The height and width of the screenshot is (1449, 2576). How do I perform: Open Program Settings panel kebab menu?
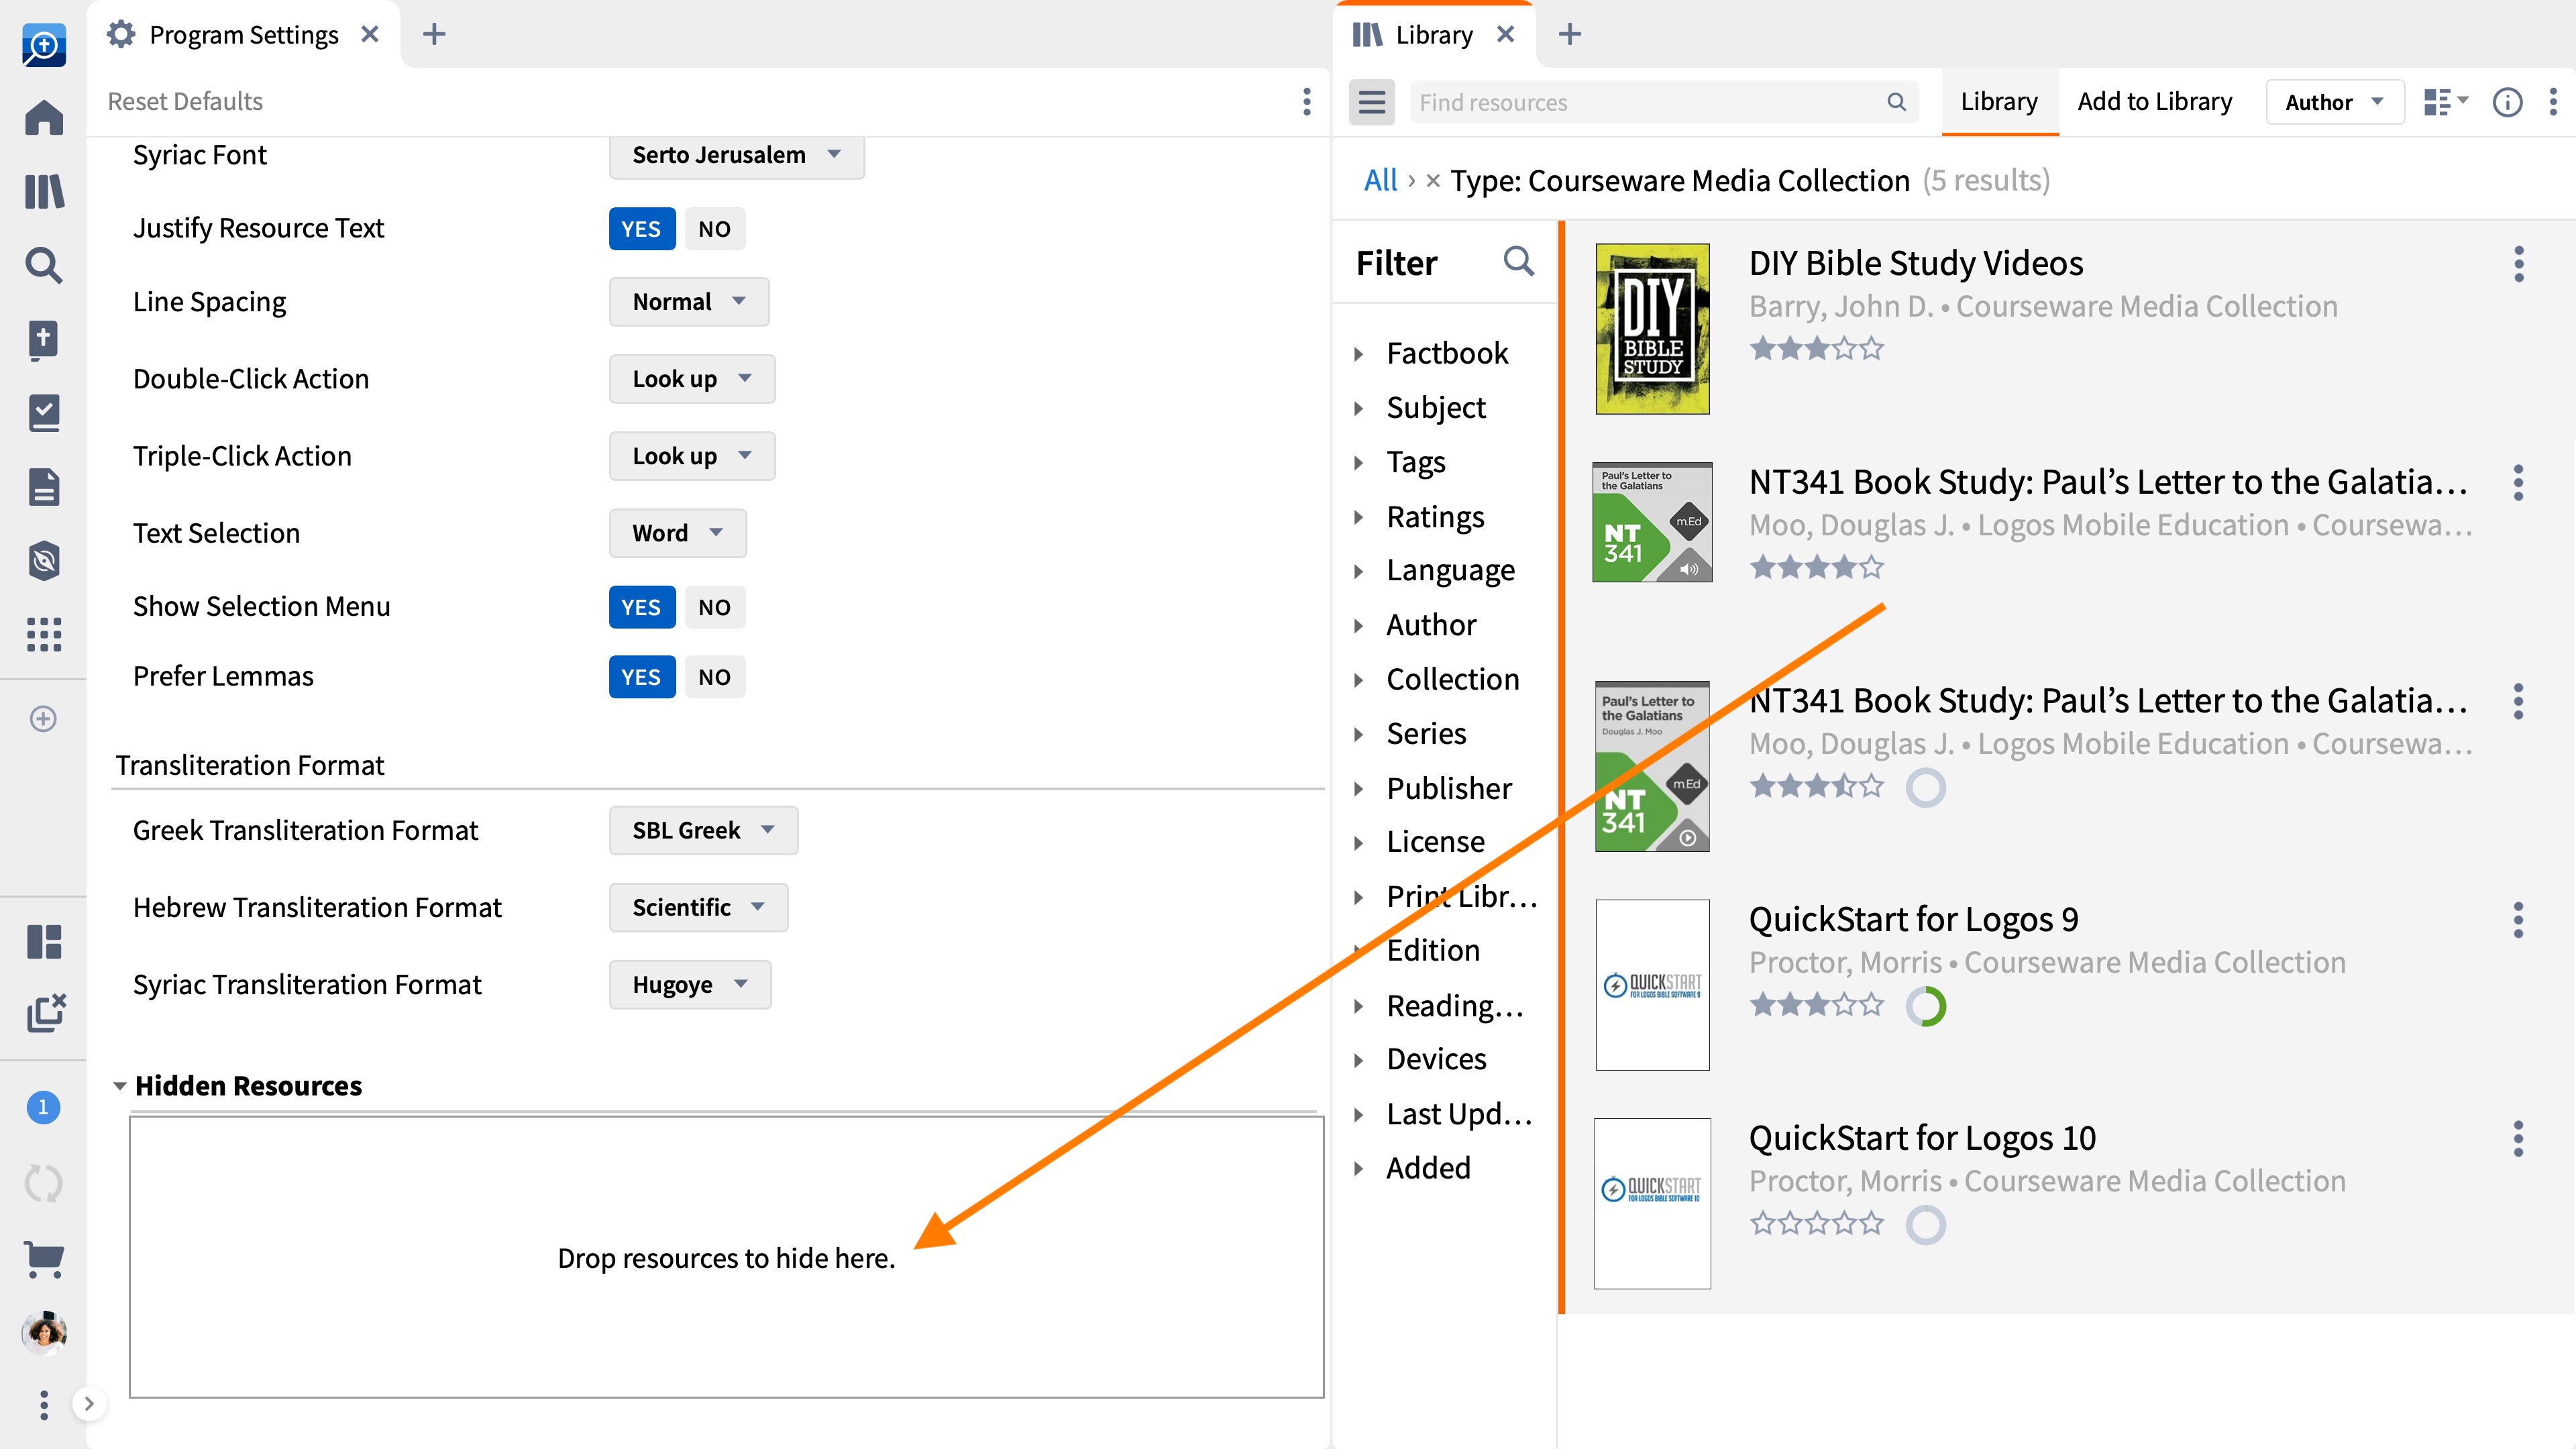coord(1307,101)
